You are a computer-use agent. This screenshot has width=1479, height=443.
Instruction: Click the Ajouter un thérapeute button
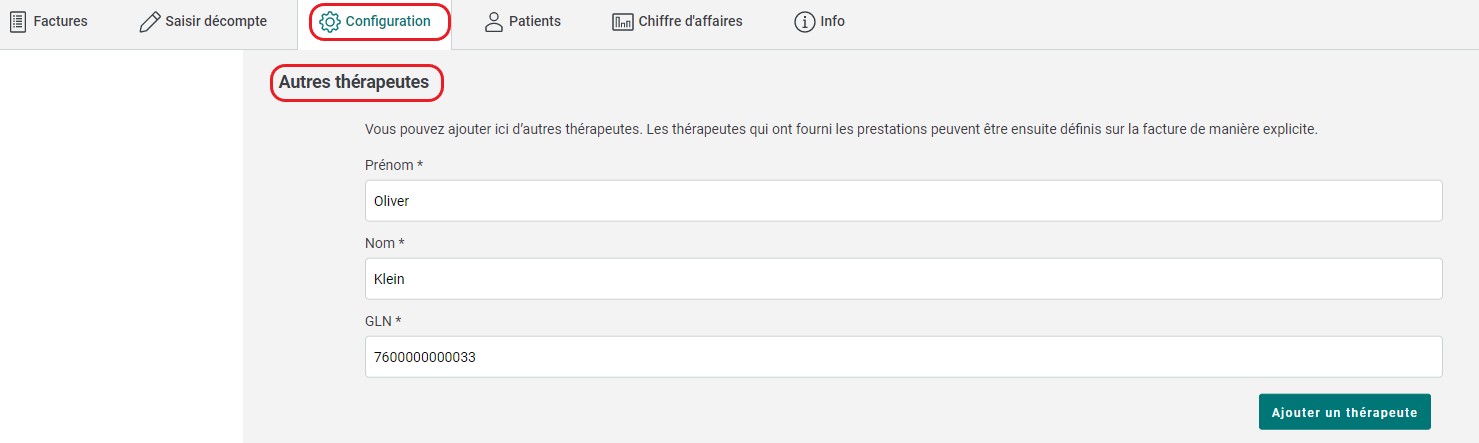pos(1345,412)
